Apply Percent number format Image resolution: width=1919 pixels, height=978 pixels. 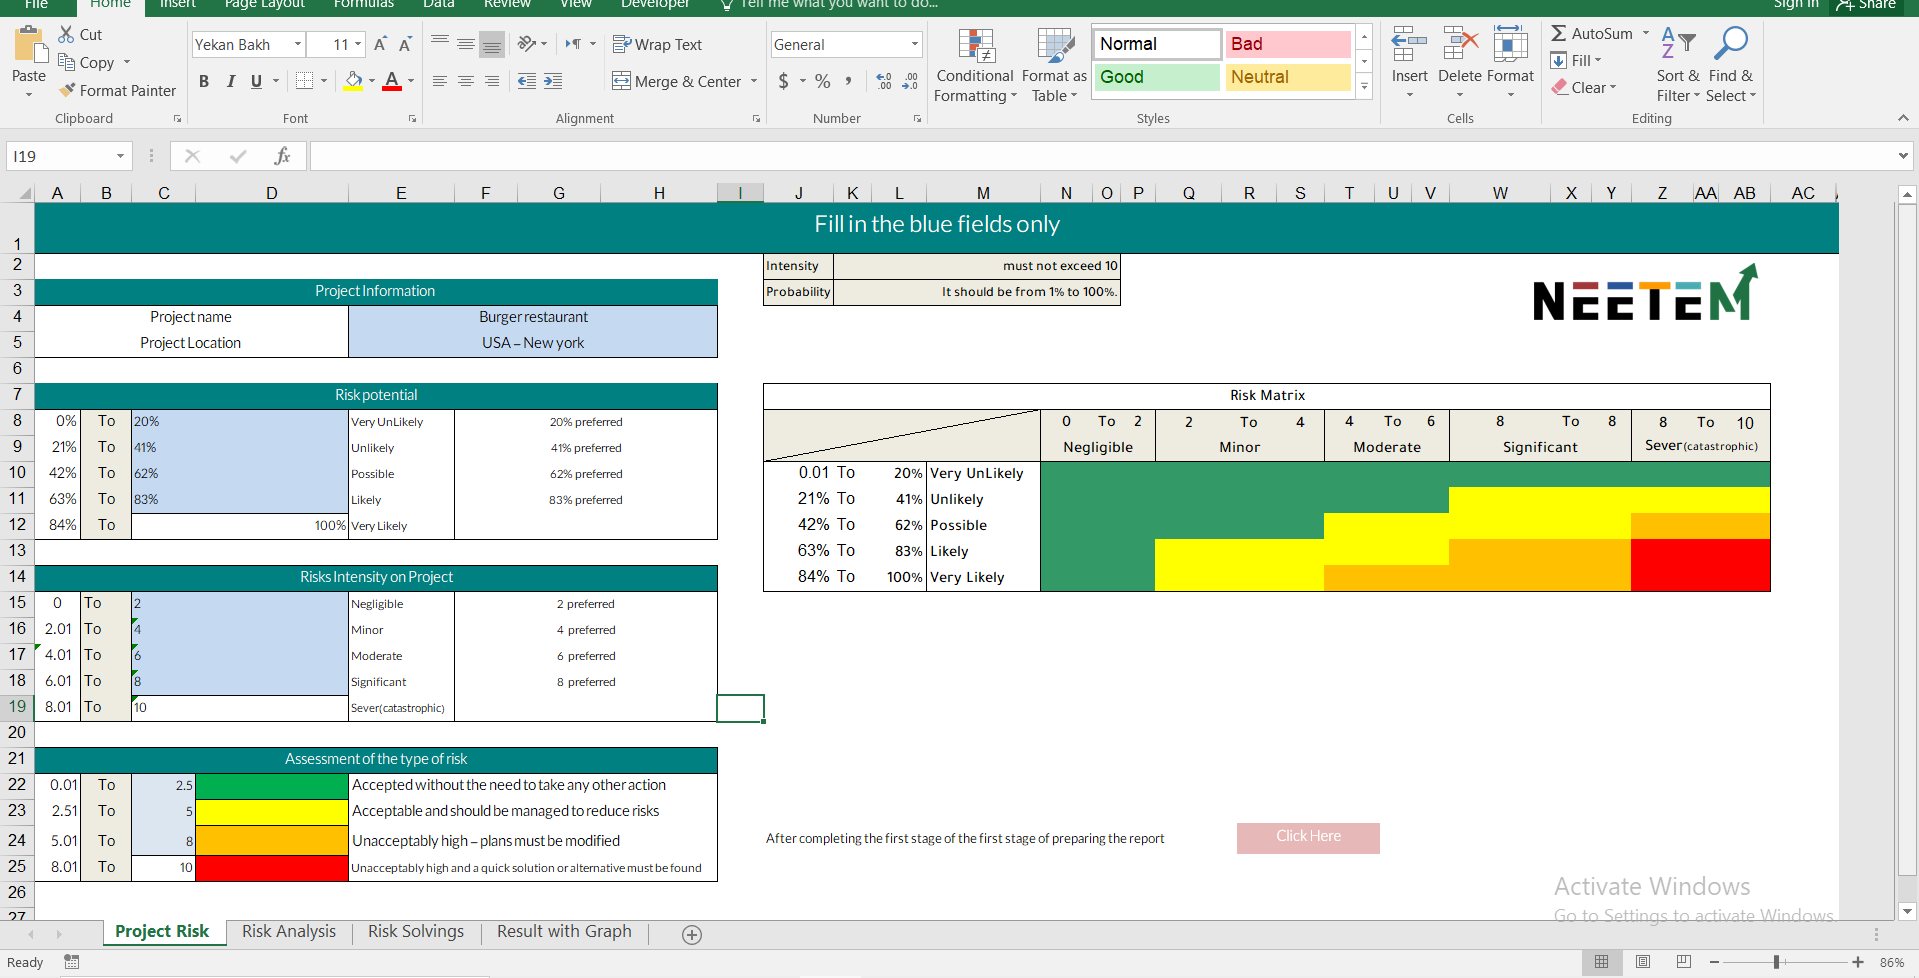pyautogui.click(x=822, y=81)
